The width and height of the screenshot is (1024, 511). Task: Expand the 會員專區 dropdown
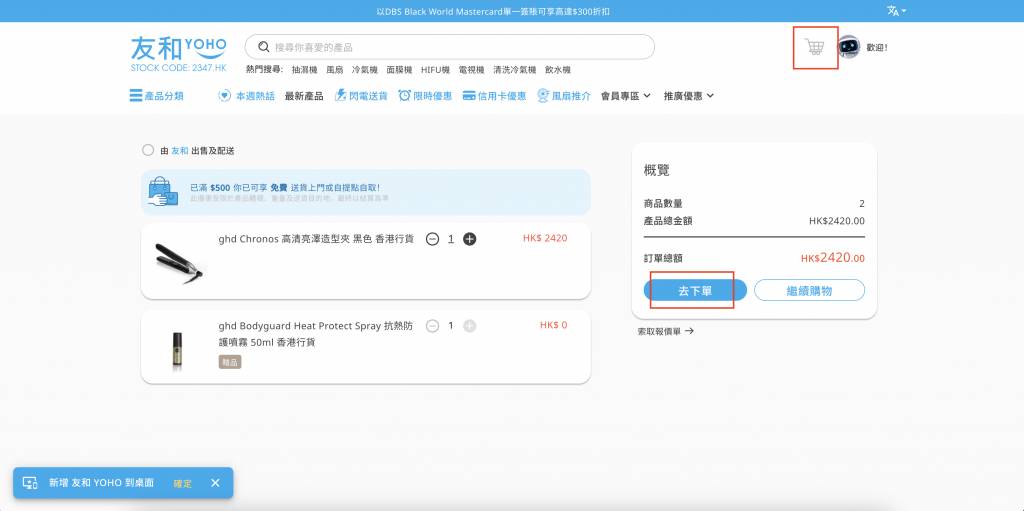click(626, 96)
